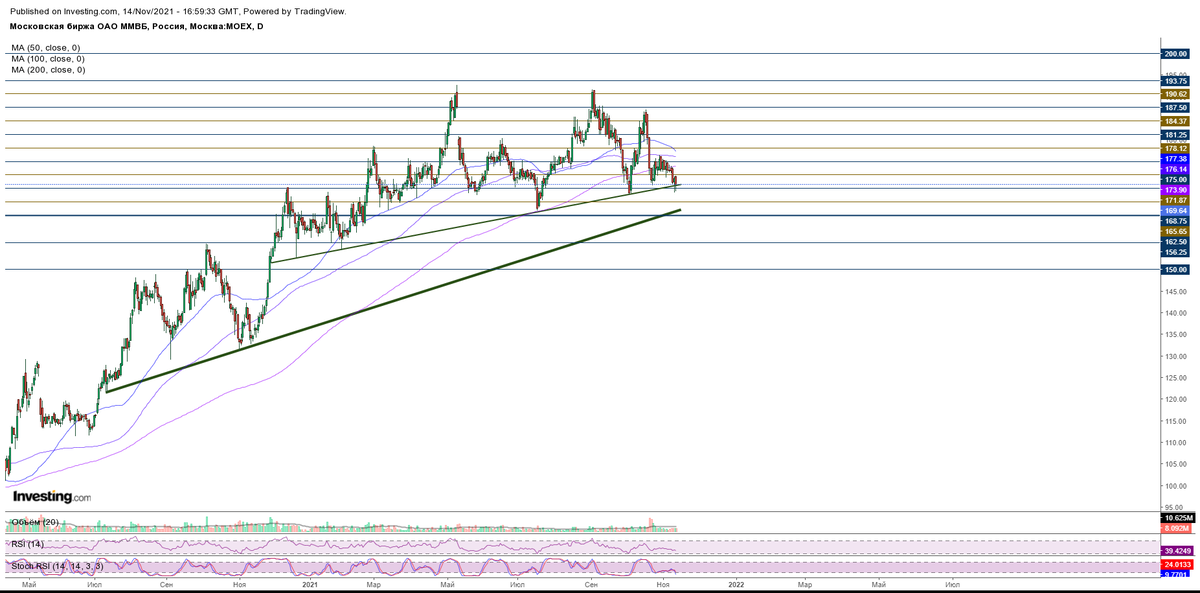
Task: Click the 156.25 price level tag
Action: click(1174, 252)
